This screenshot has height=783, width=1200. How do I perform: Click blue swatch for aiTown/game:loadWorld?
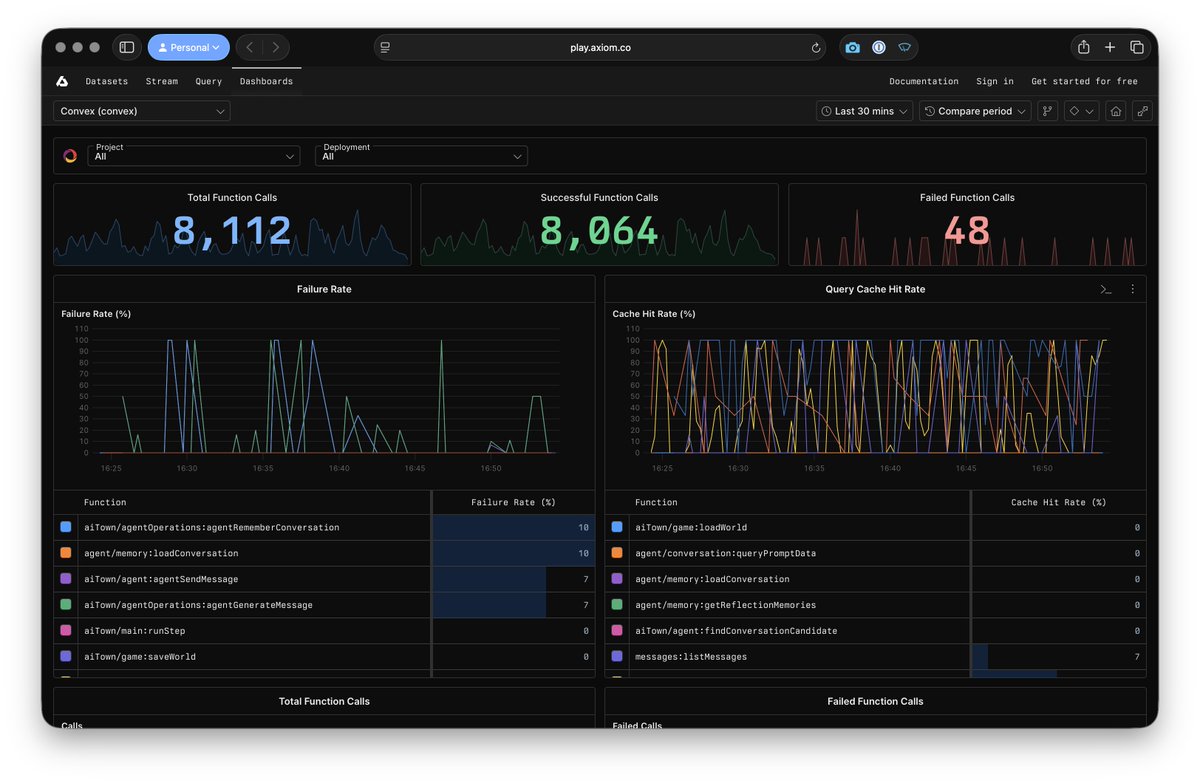(617, 527)
